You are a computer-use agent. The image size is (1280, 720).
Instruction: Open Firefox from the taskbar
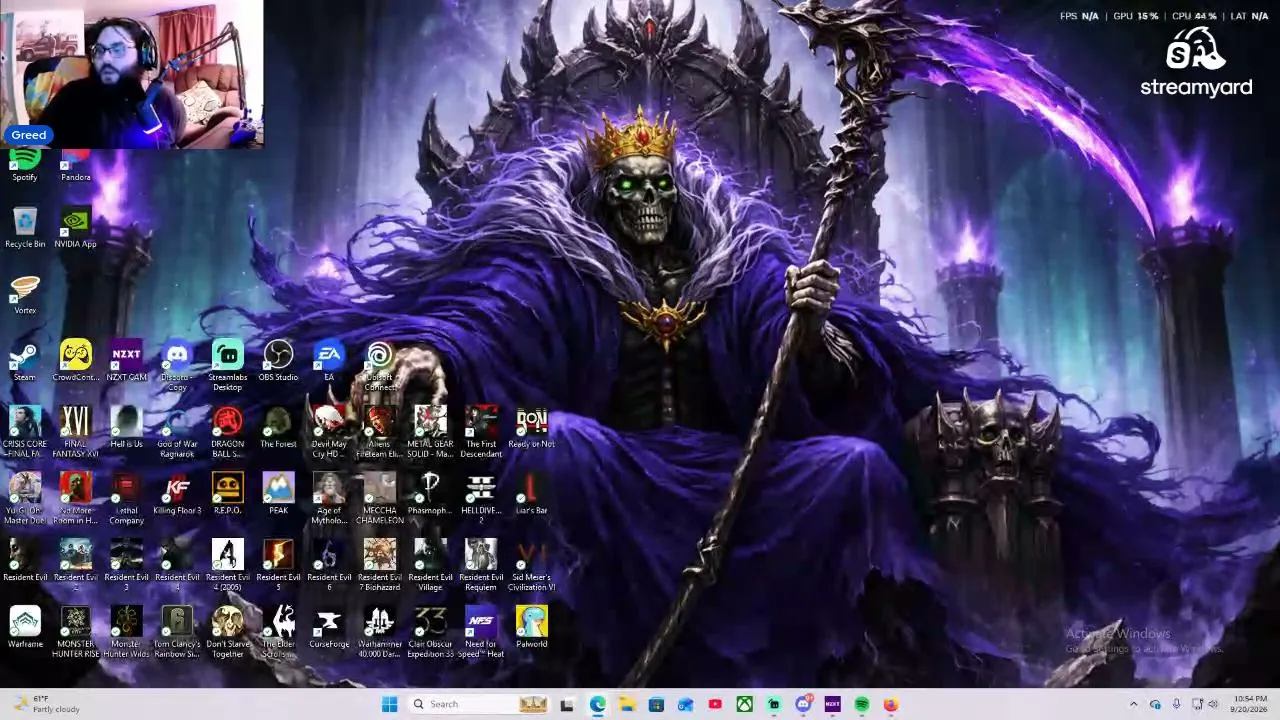tap(891, 704)
